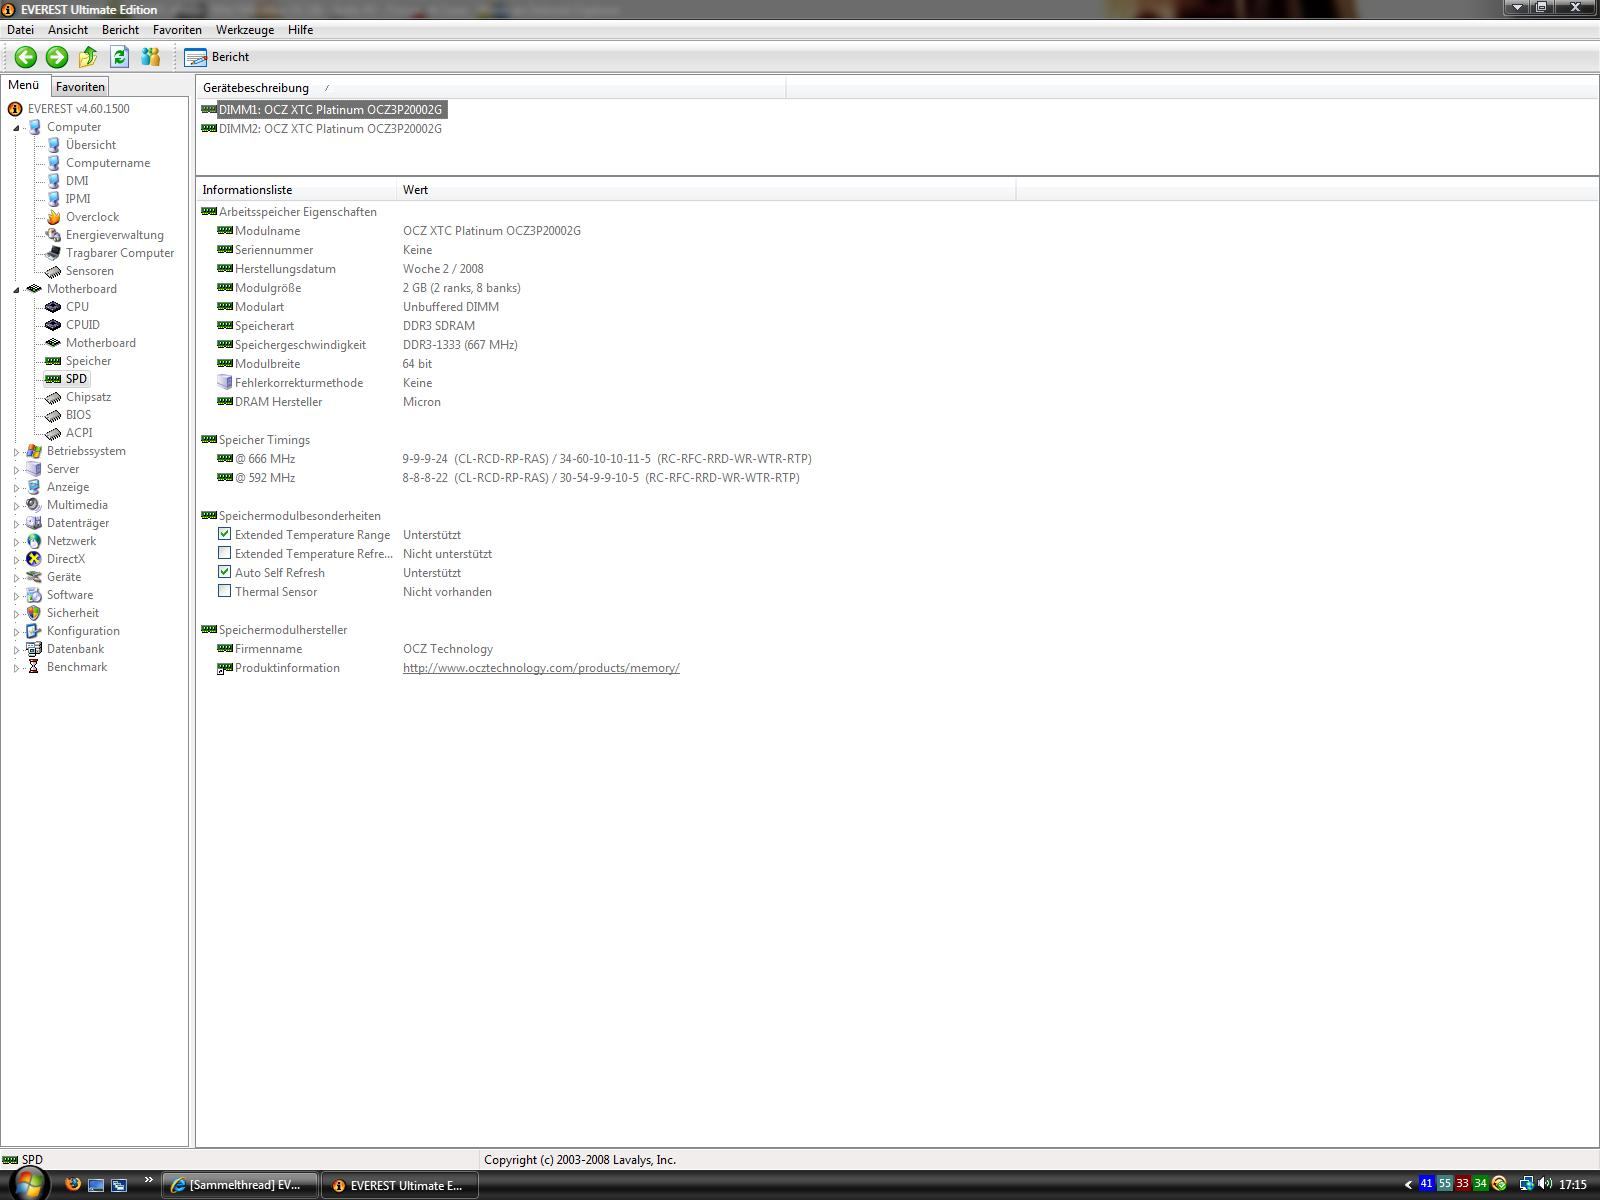Toggle the Thermal Sensor checkbox

tap(224, 591)
